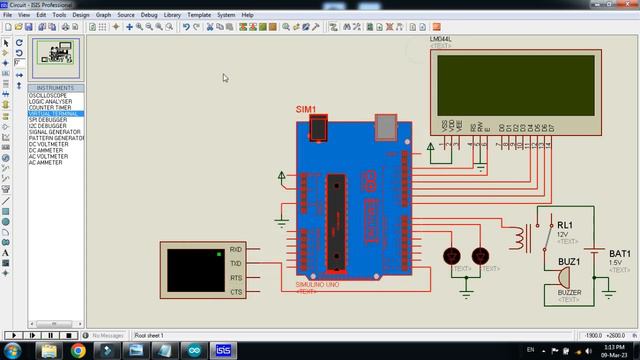Select the virtual instruments mode icon

coord(6,189)
